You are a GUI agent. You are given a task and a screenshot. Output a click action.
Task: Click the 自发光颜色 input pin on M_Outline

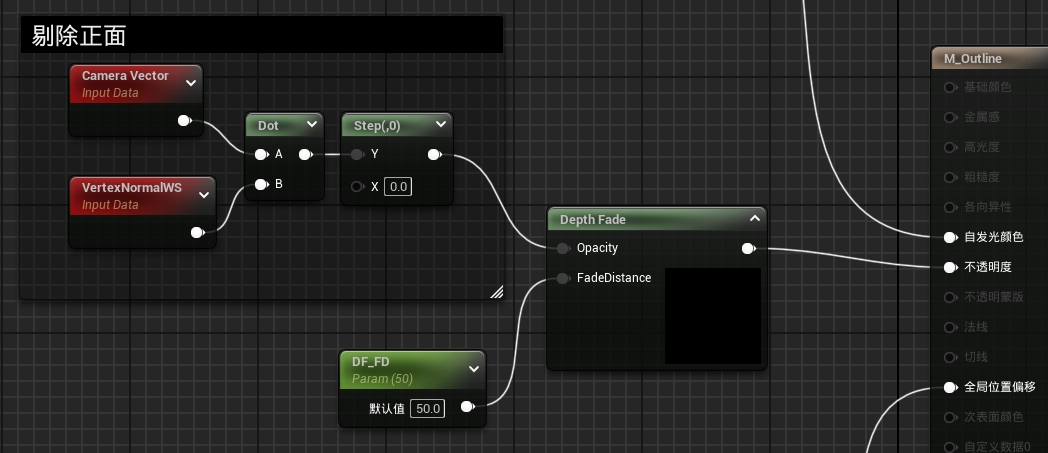[x=949, y=238]
